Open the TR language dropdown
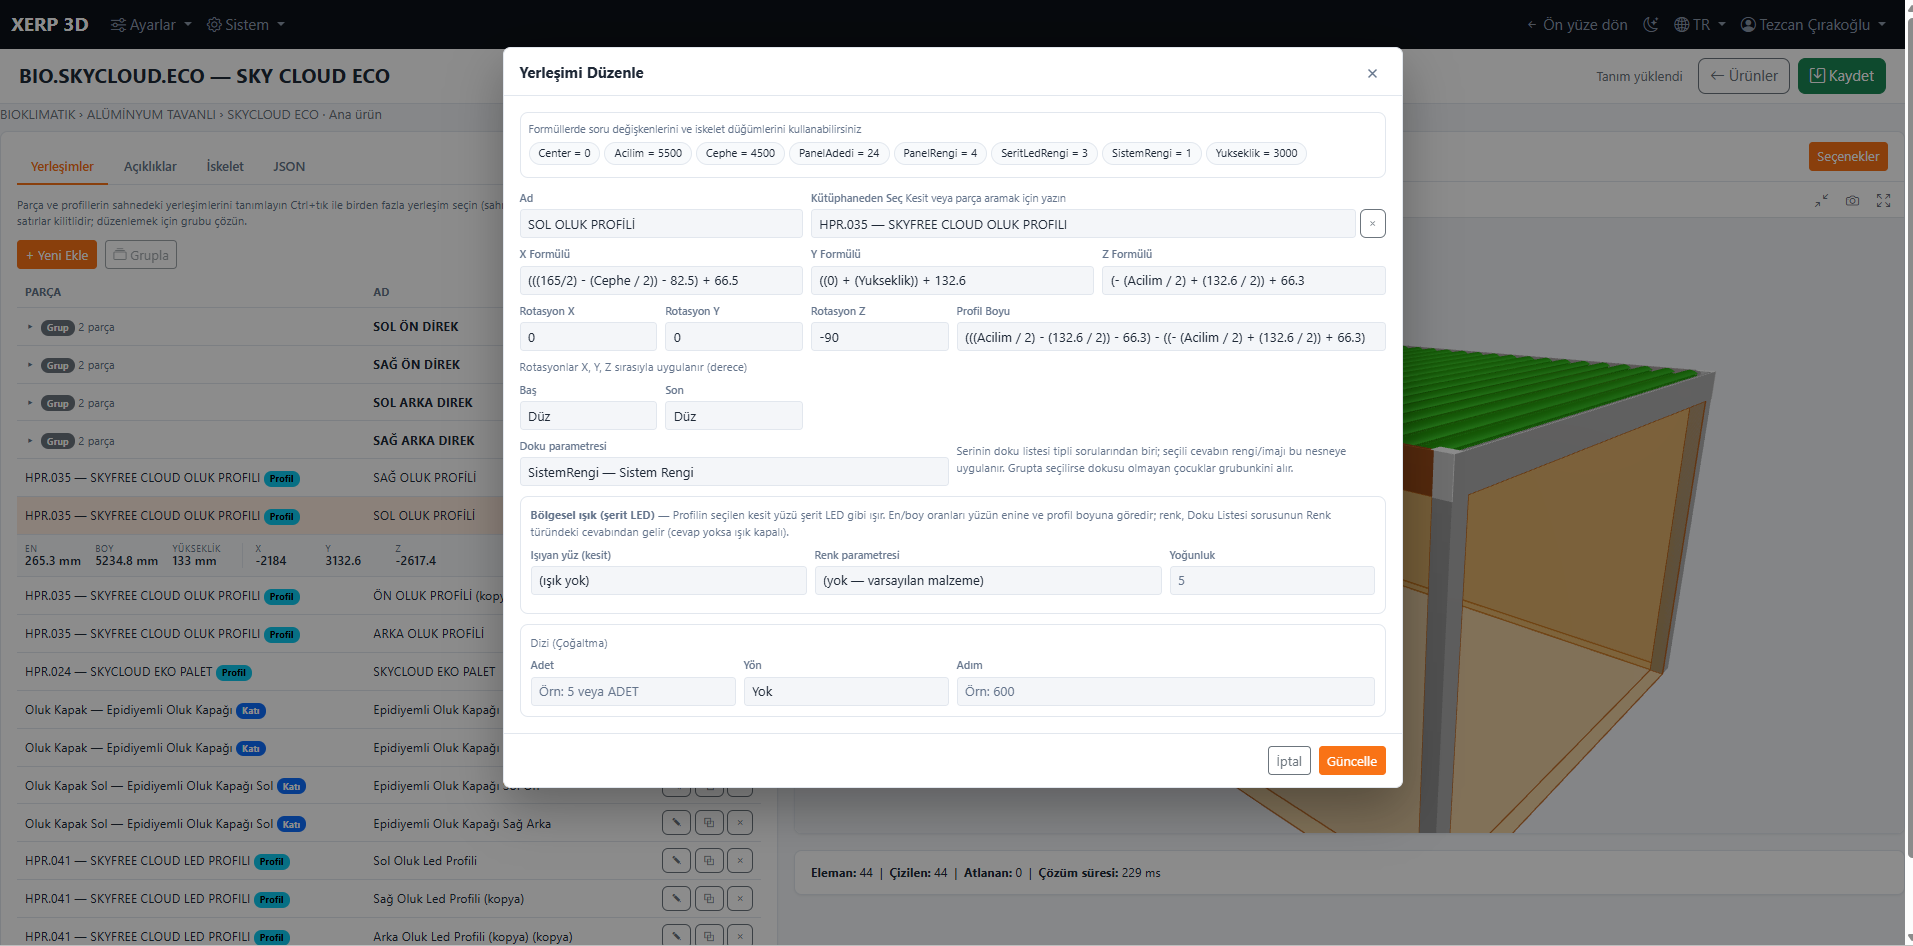1913x946 pixels. tap(1700, 24)
